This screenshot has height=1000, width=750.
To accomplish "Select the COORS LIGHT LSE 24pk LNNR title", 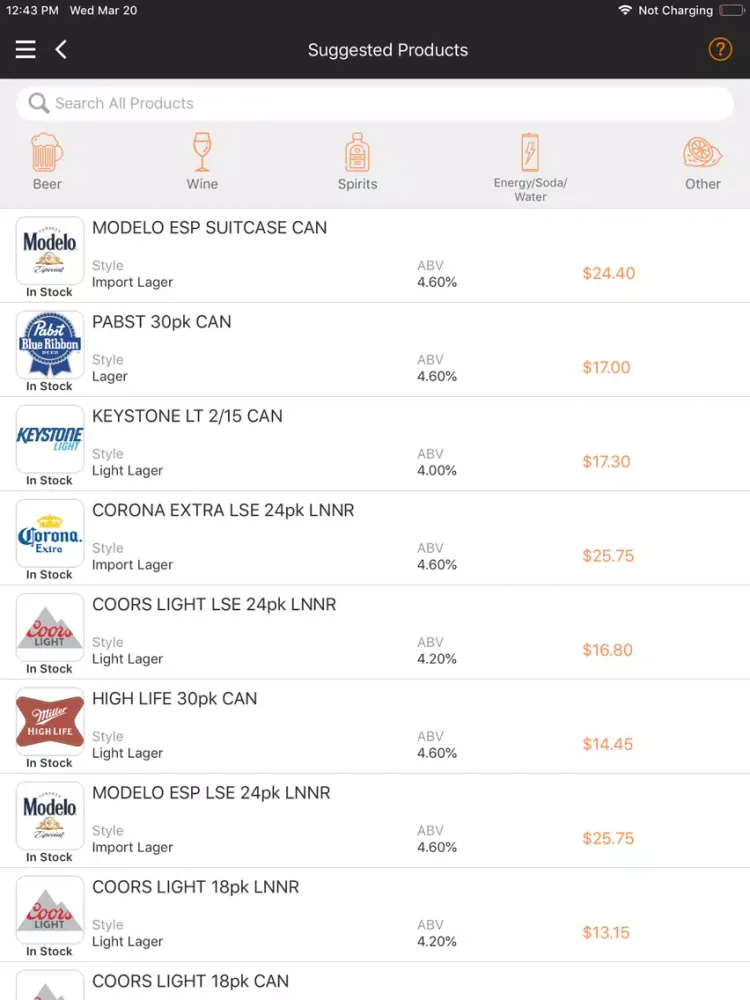I will point(214,605).
